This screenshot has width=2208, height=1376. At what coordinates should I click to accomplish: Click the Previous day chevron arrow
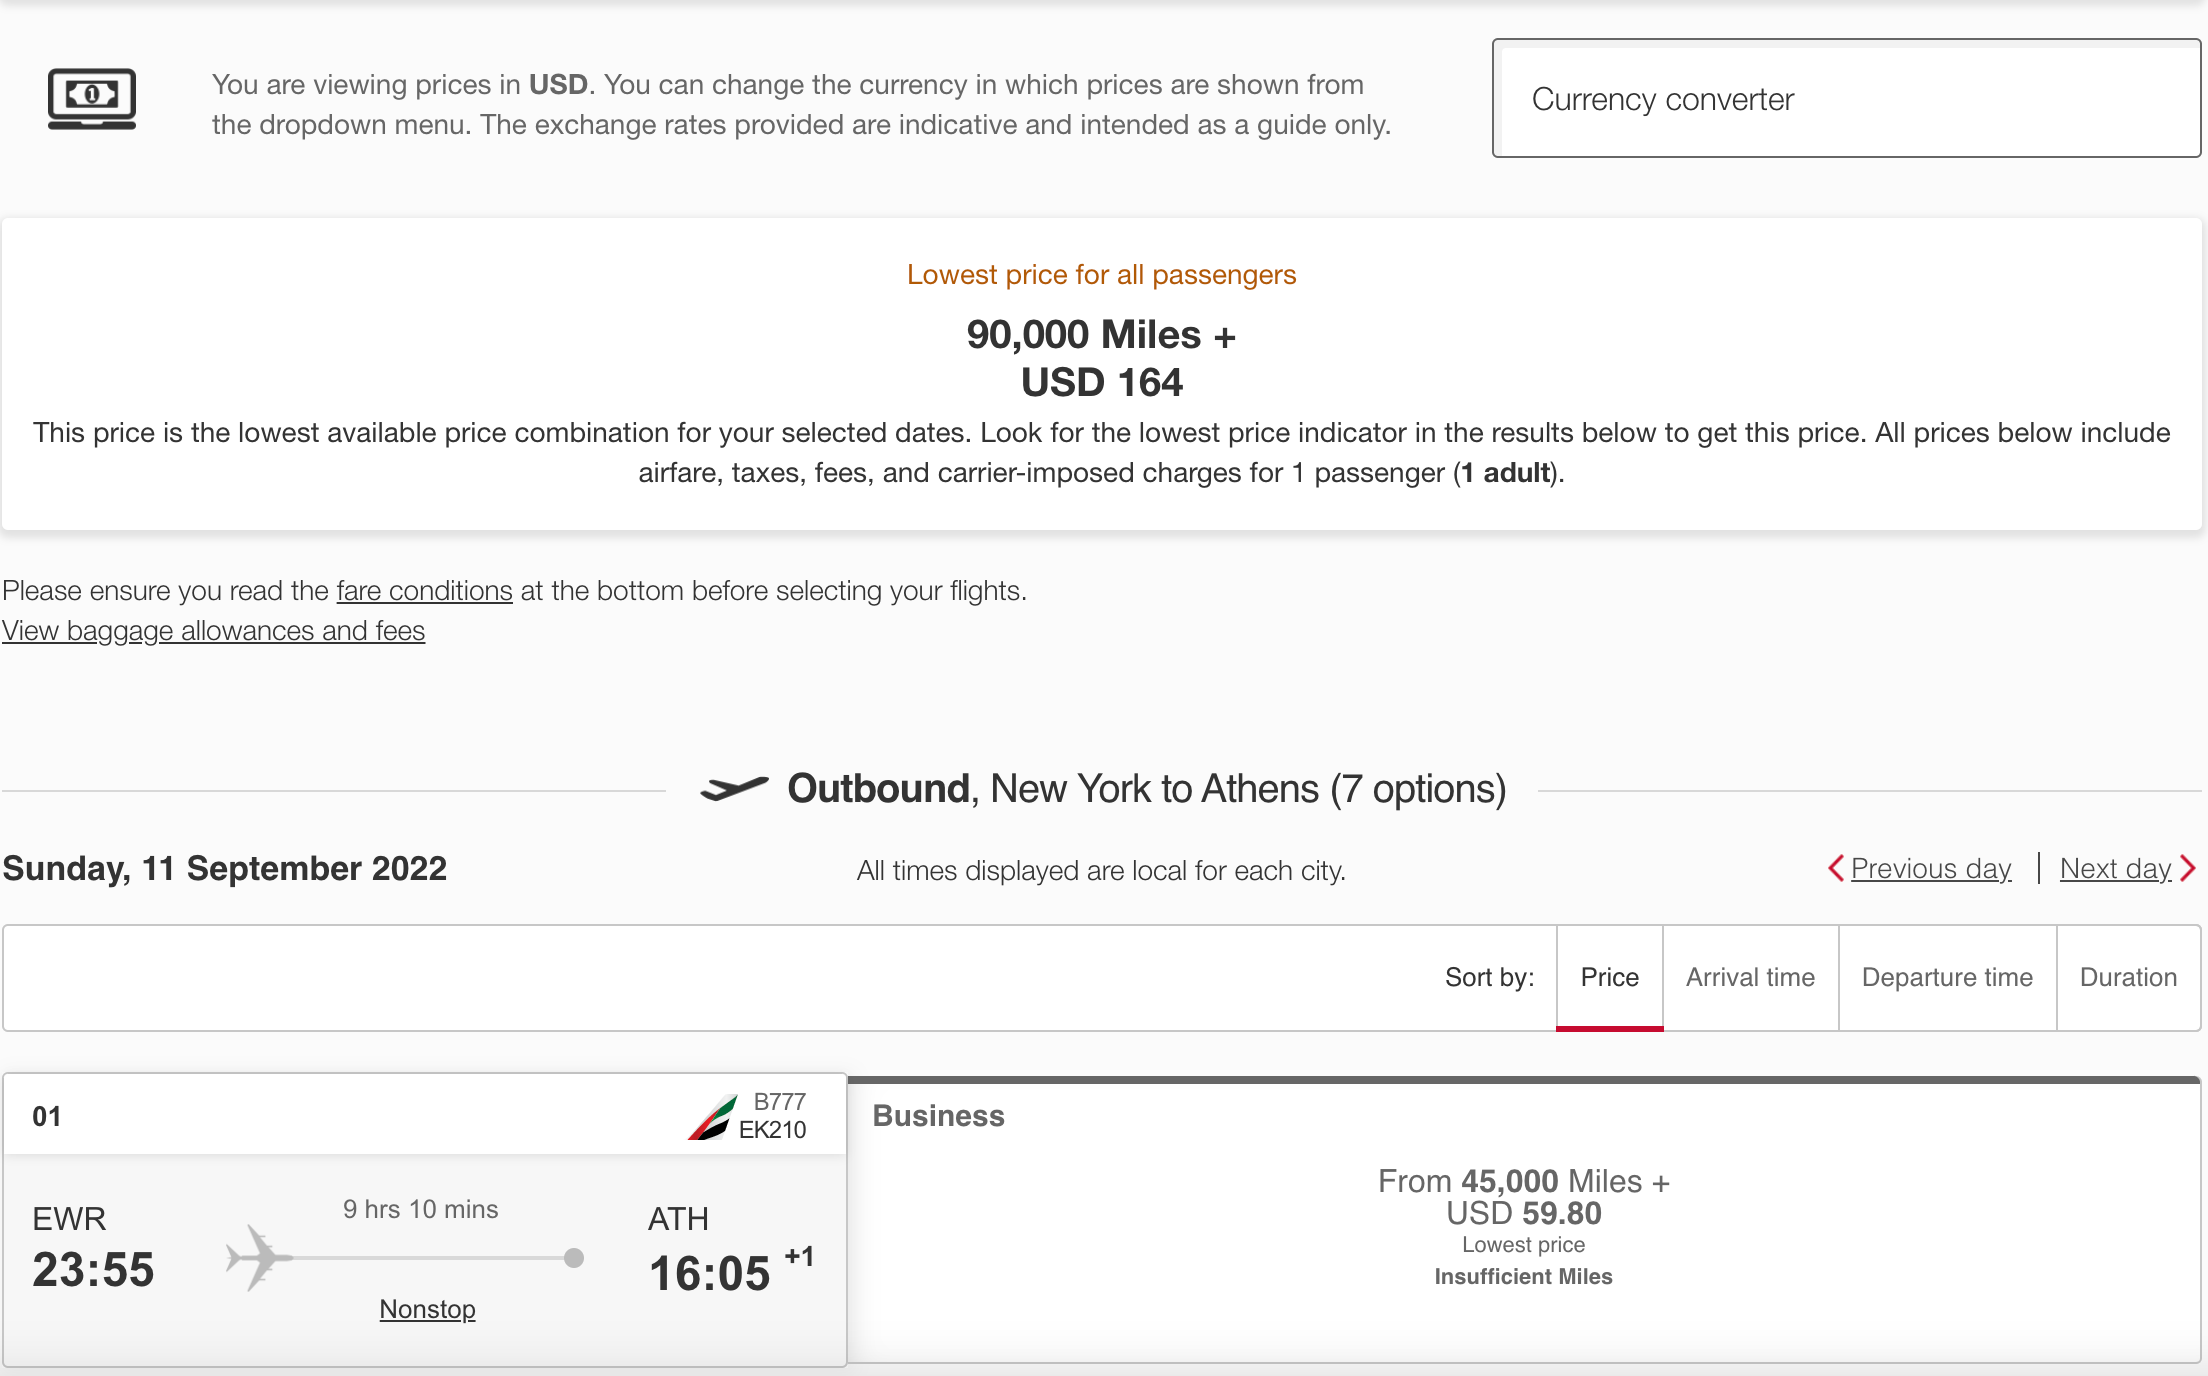coord(1838,869)
